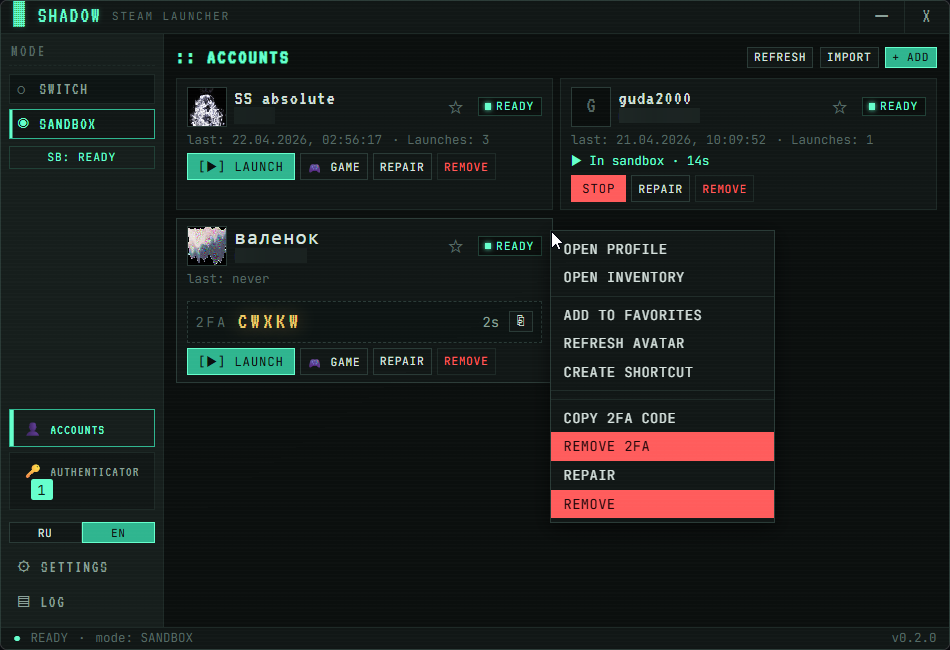Click 'mode: SANDBOX' in status bar
Screen dimensions: 950x650
(144, 638)
